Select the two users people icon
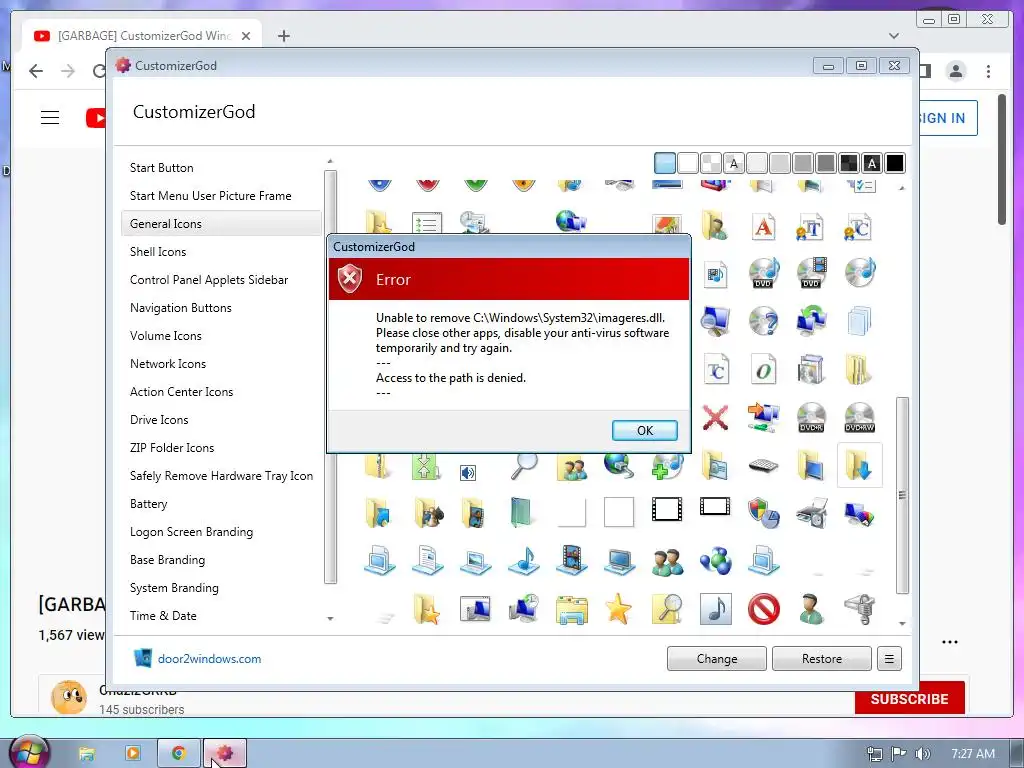The image size is (1024, 768). [667, 561]
